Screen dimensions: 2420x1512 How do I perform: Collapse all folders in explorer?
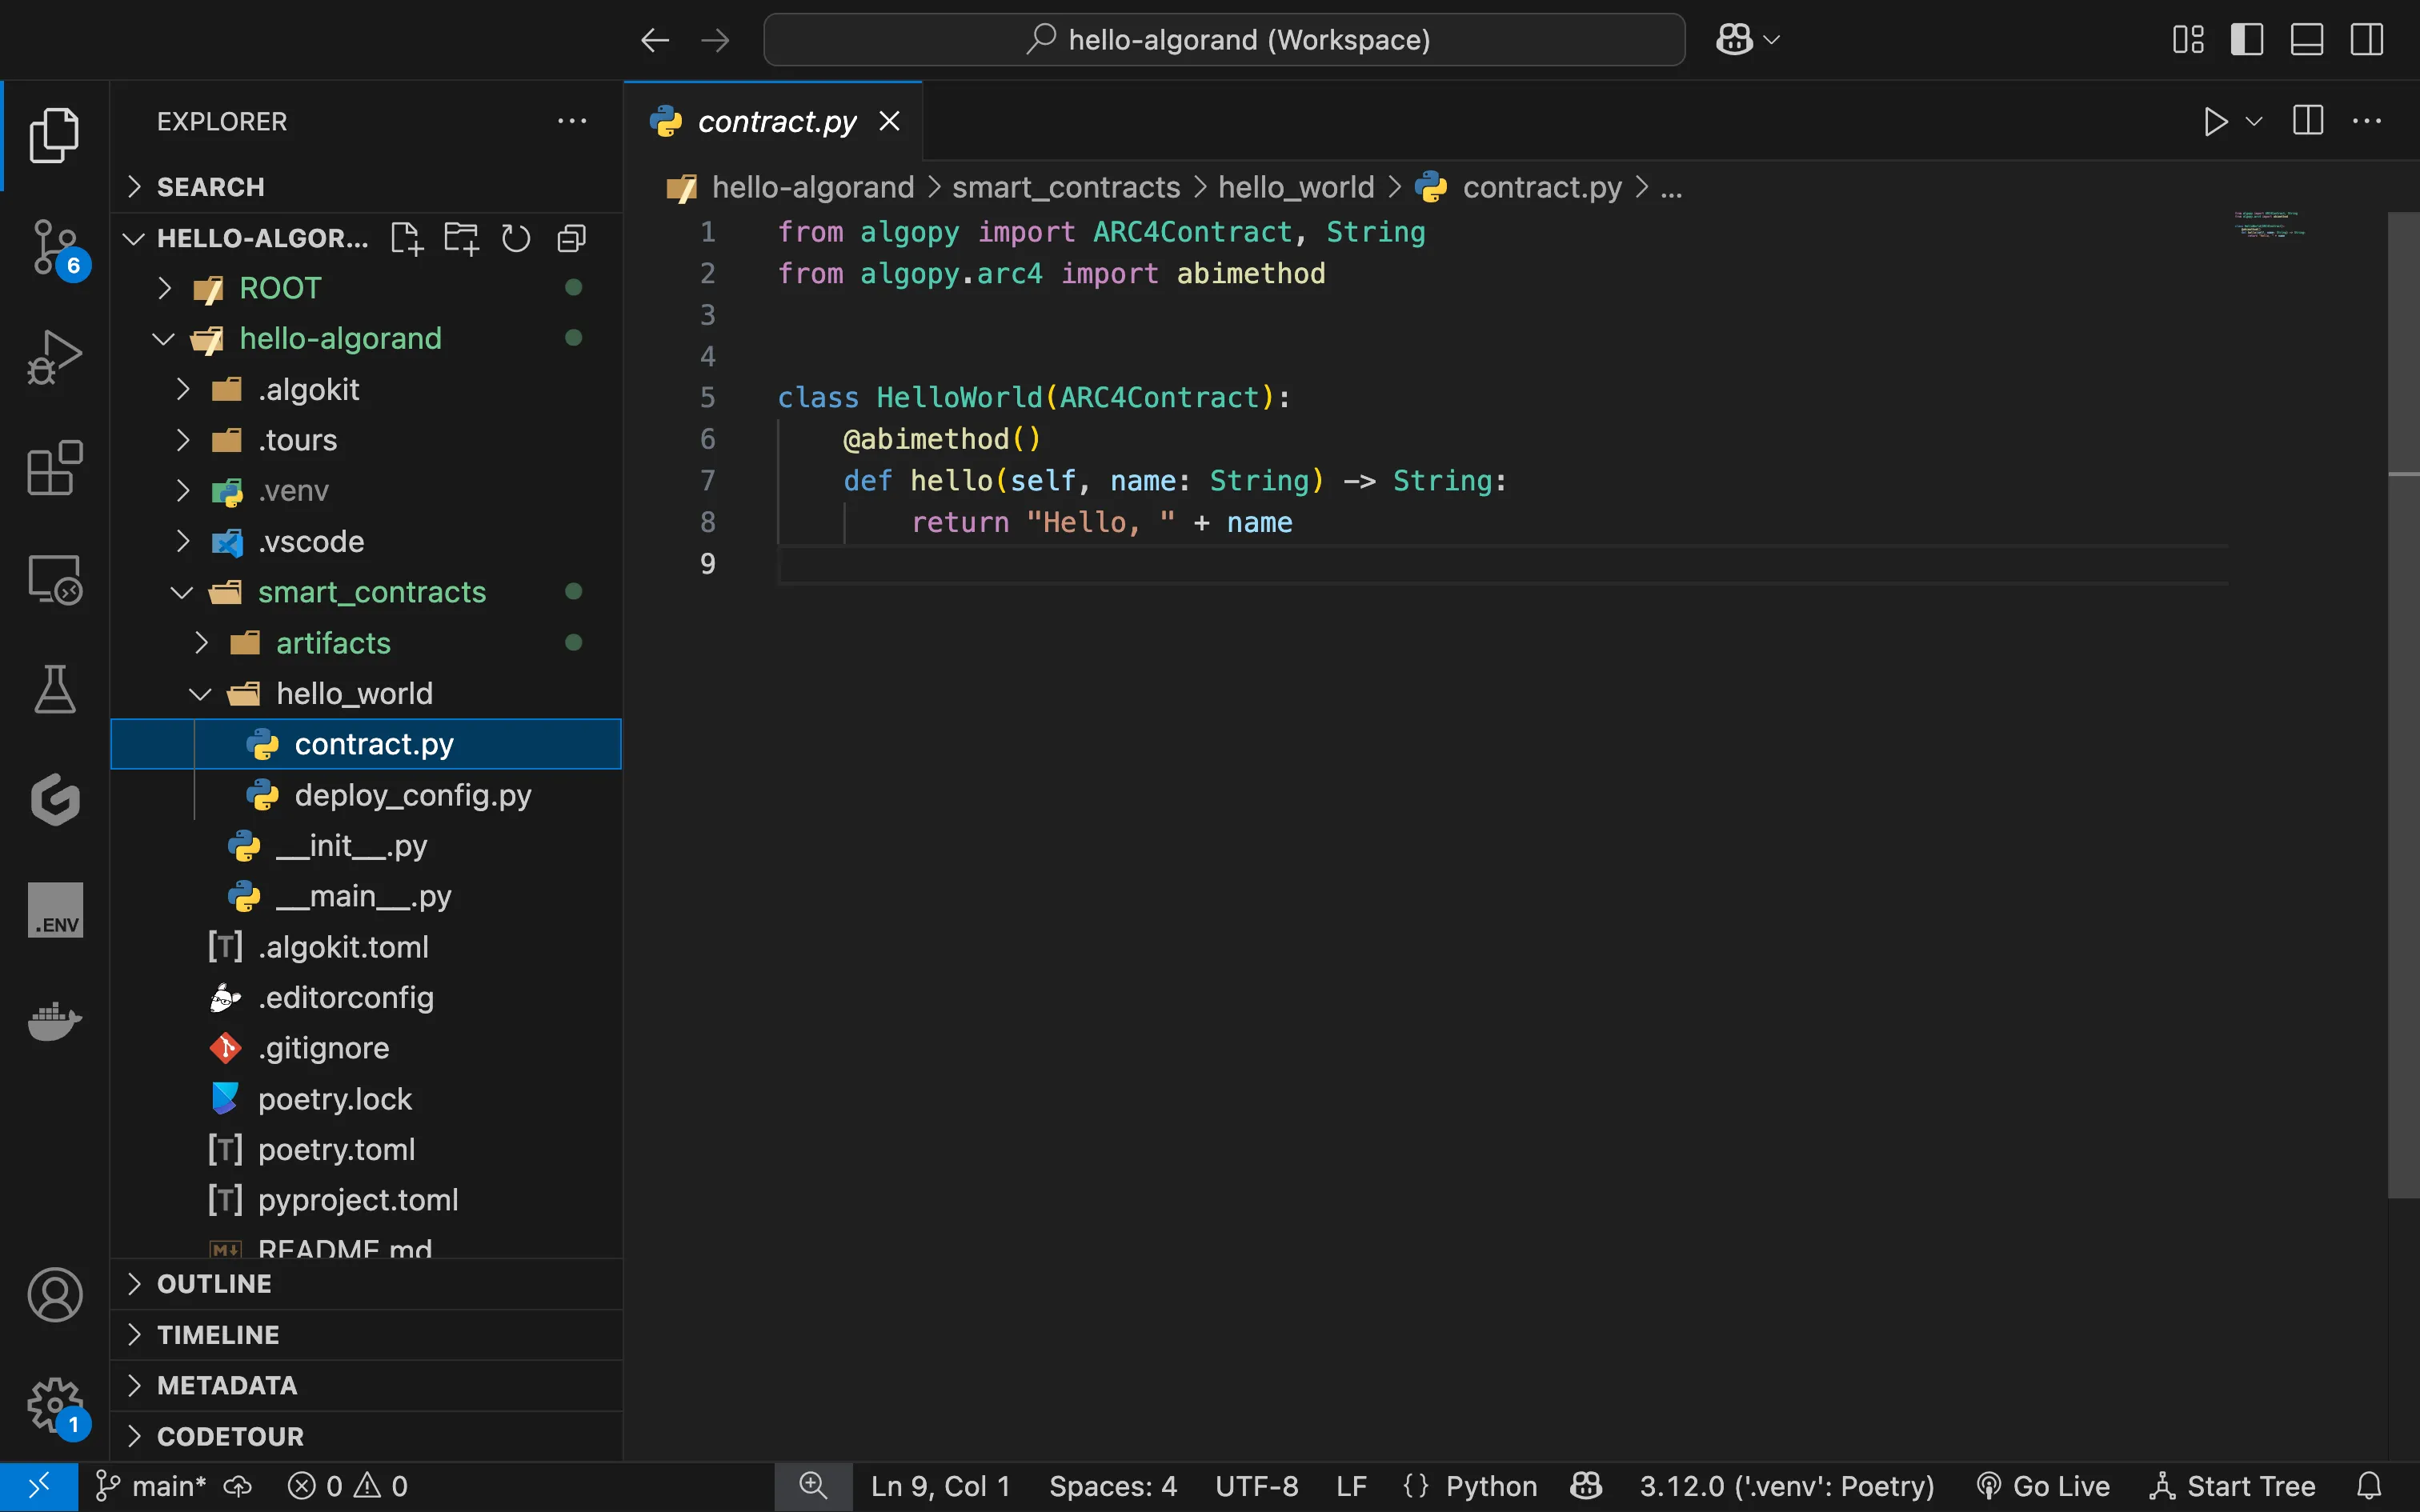(x=571, y=238)
